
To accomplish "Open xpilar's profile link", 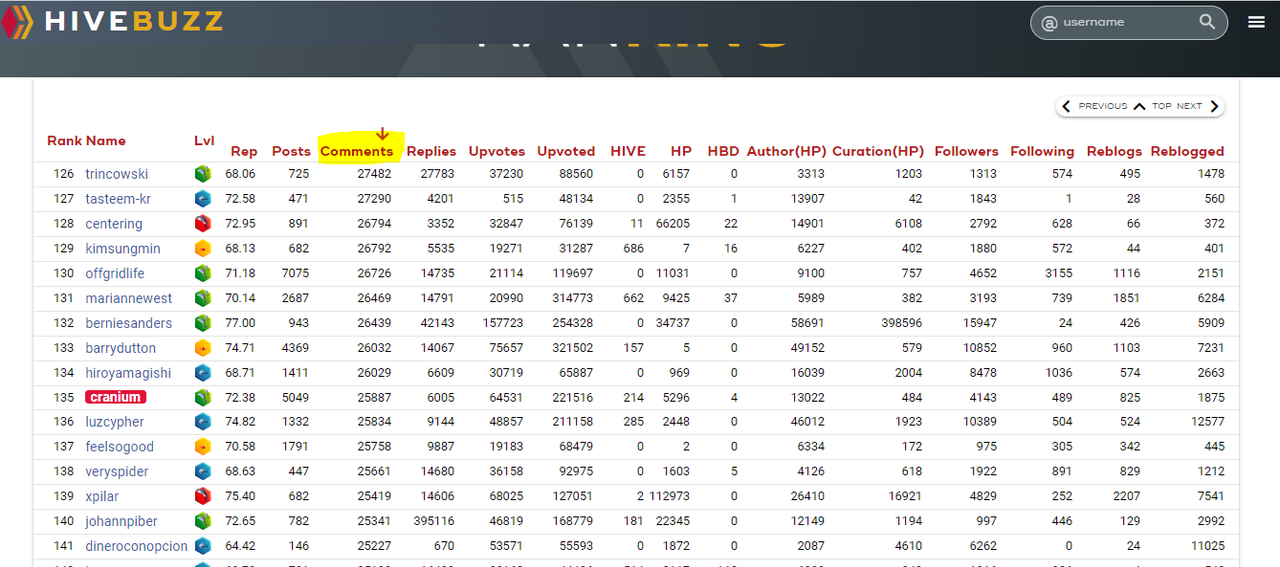I will click(x=103, y=497).
